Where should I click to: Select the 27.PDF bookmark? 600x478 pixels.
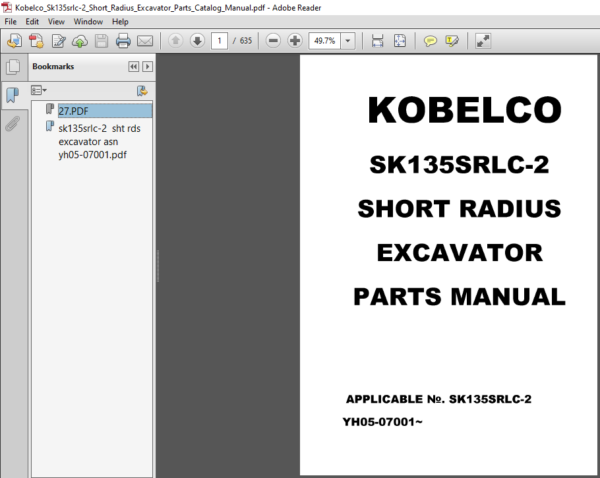(105, 111)
